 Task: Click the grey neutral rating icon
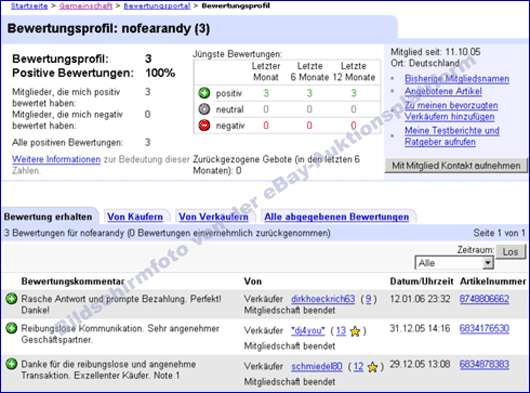(x=204, y=109)
